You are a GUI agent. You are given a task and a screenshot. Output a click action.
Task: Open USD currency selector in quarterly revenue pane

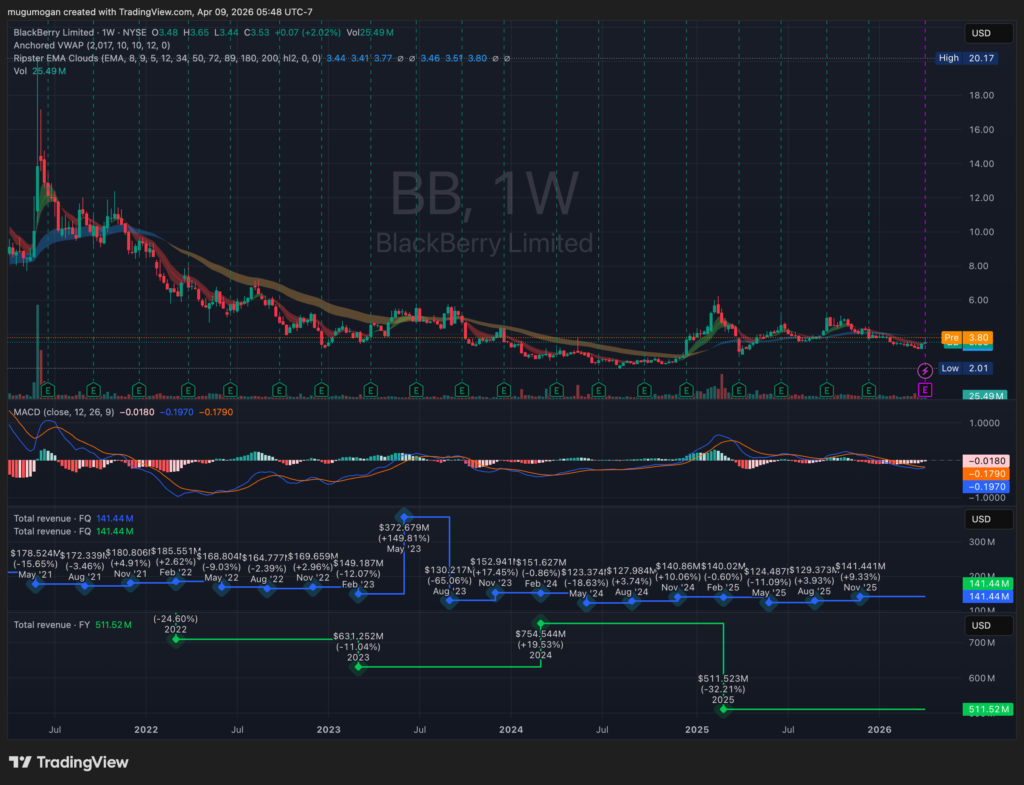[x=979, y=520]
